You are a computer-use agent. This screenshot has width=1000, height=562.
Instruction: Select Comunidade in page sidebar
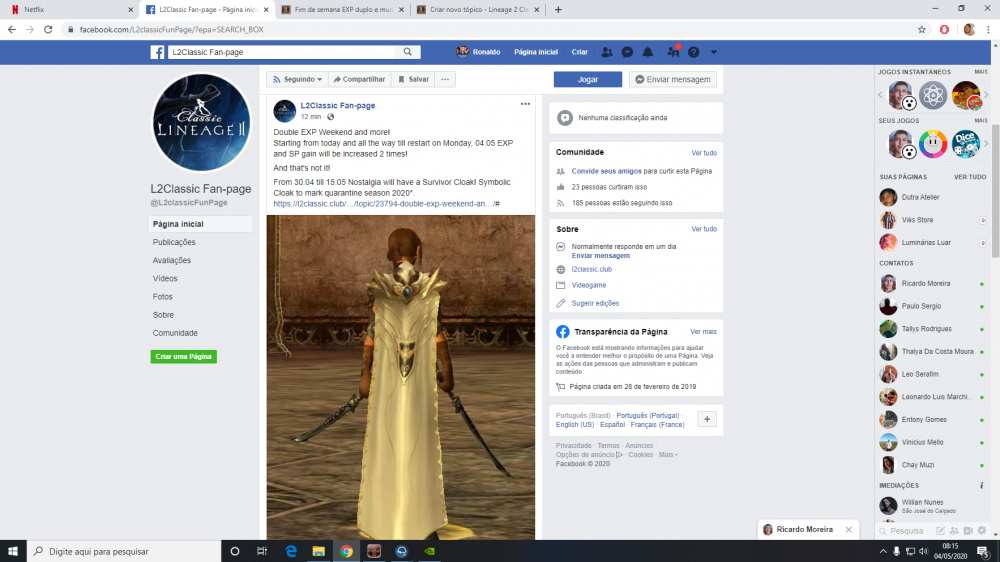coord(175,333)
